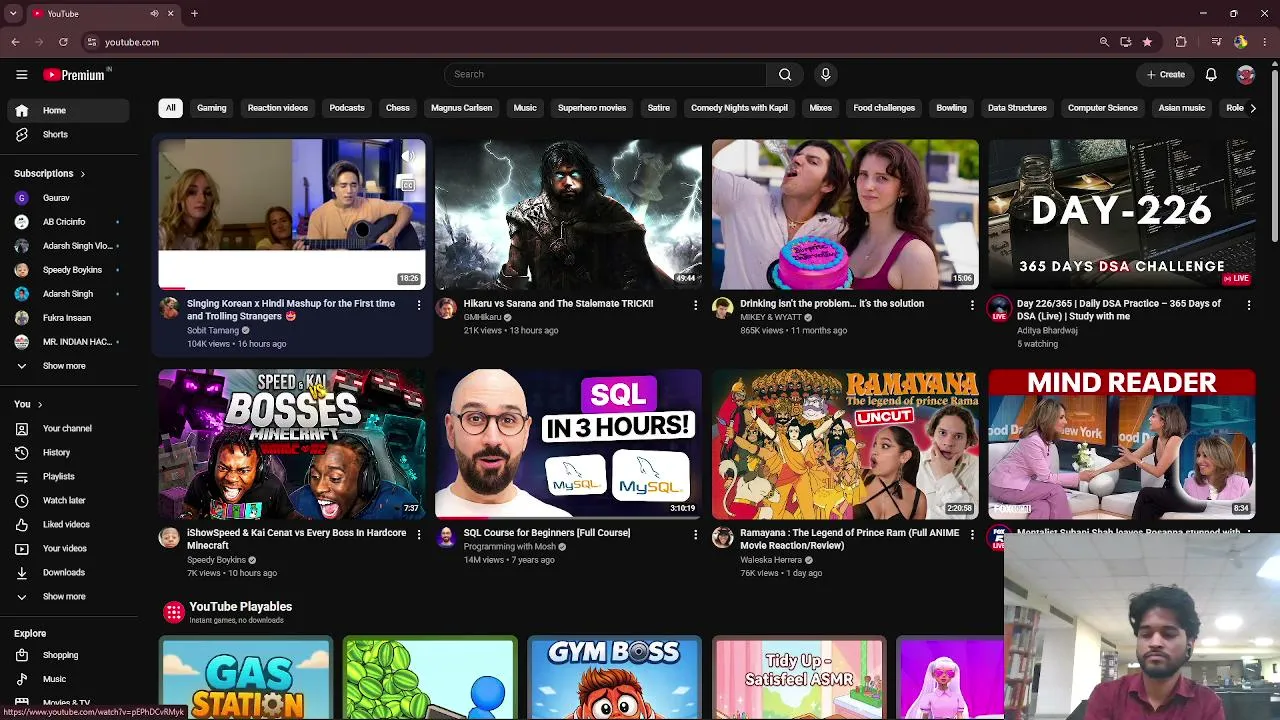Open options menu for Day 226/365 DSA video
This screenshot has width=1280, height=720.
pyautogui.click(x=1248, y=304)
